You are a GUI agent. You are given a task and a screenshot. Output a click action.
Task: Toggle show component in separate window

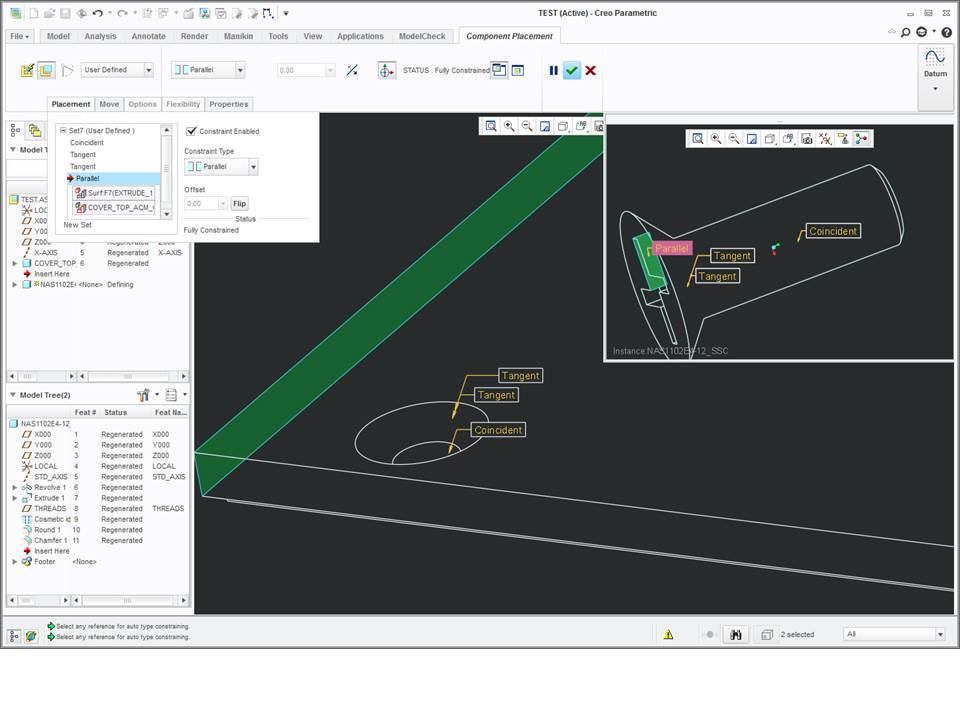coord(500,70)
